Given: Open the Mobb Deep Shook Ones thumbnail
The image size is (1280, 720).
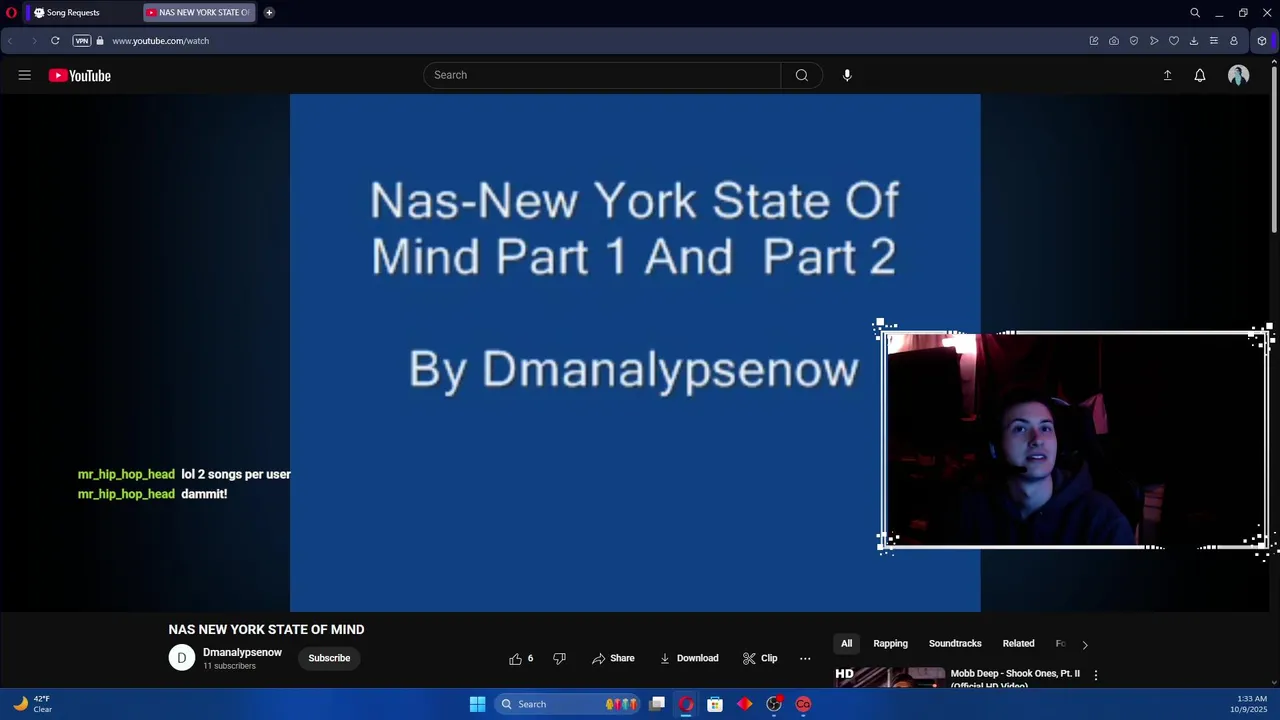Looking at the screenshot, I should [890, 677].
